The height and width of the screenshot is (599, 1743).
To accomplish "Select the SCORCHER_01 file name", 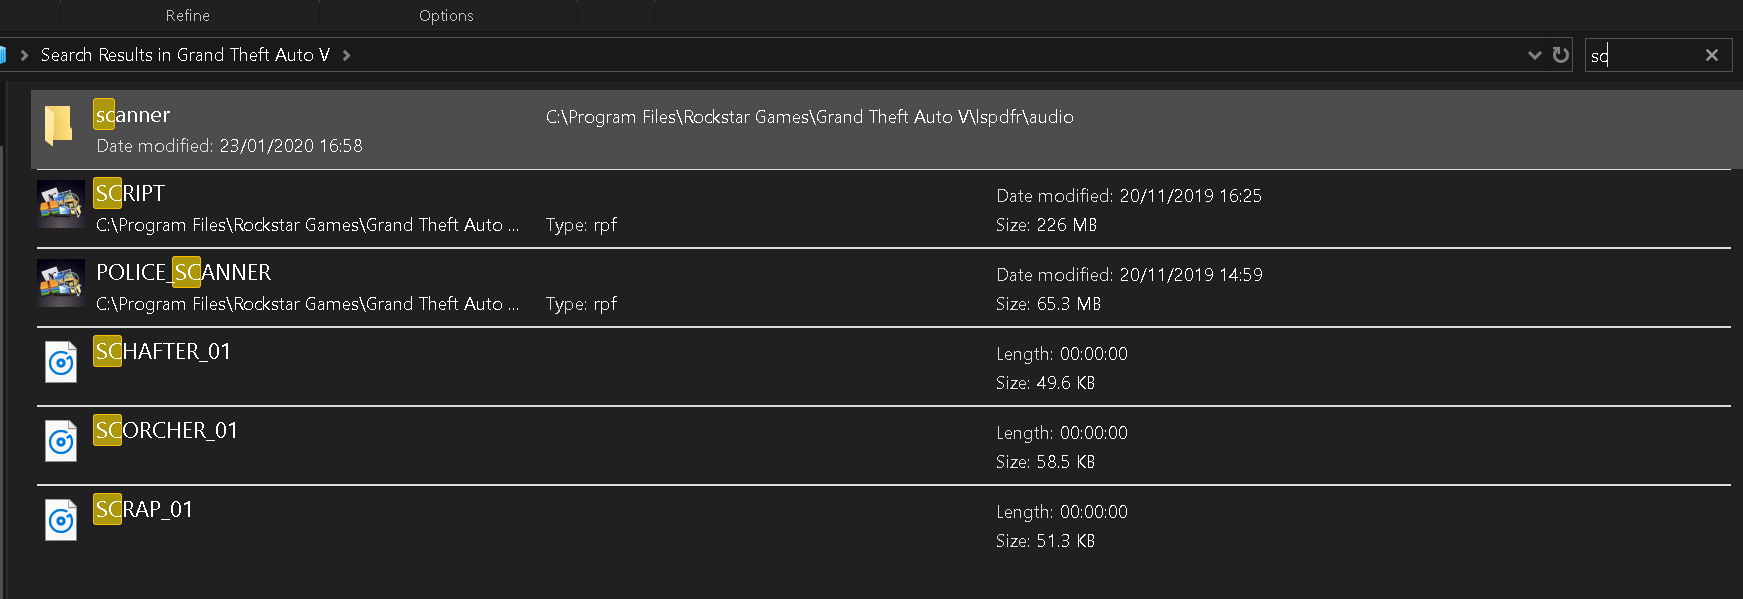I will click(167, 430).
